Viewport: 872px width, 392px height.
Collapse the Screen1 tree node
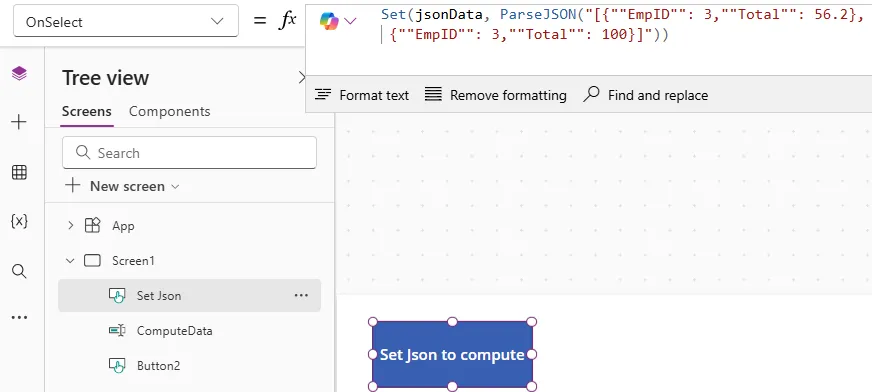pos(70,260)
